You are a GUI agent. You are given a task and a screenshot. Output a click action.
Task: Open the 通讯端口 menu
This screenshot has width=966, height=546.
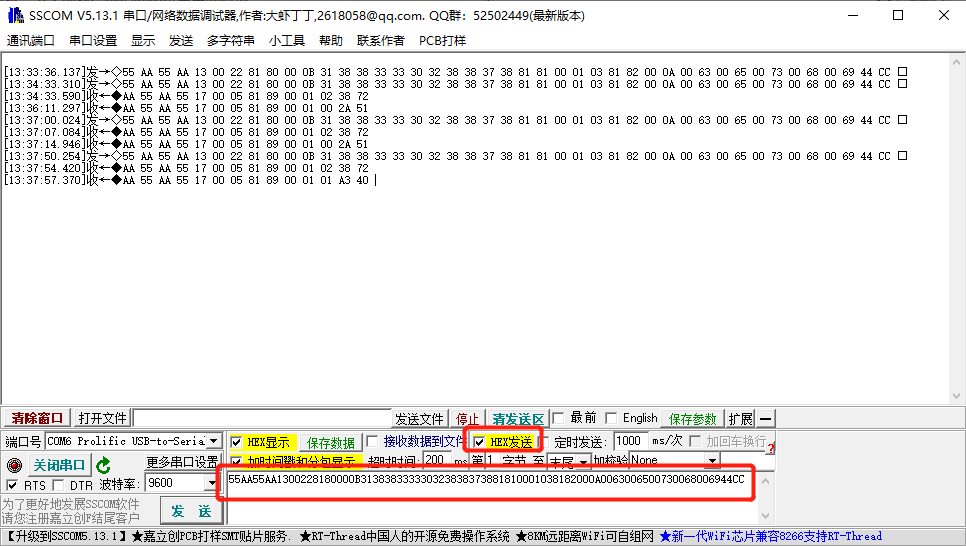[x=31, y=41]
